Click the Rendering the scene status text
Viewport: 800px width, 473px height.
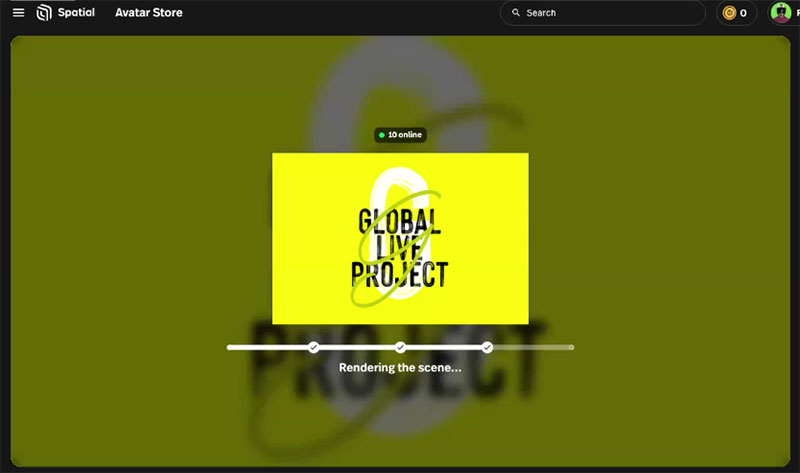400,367
